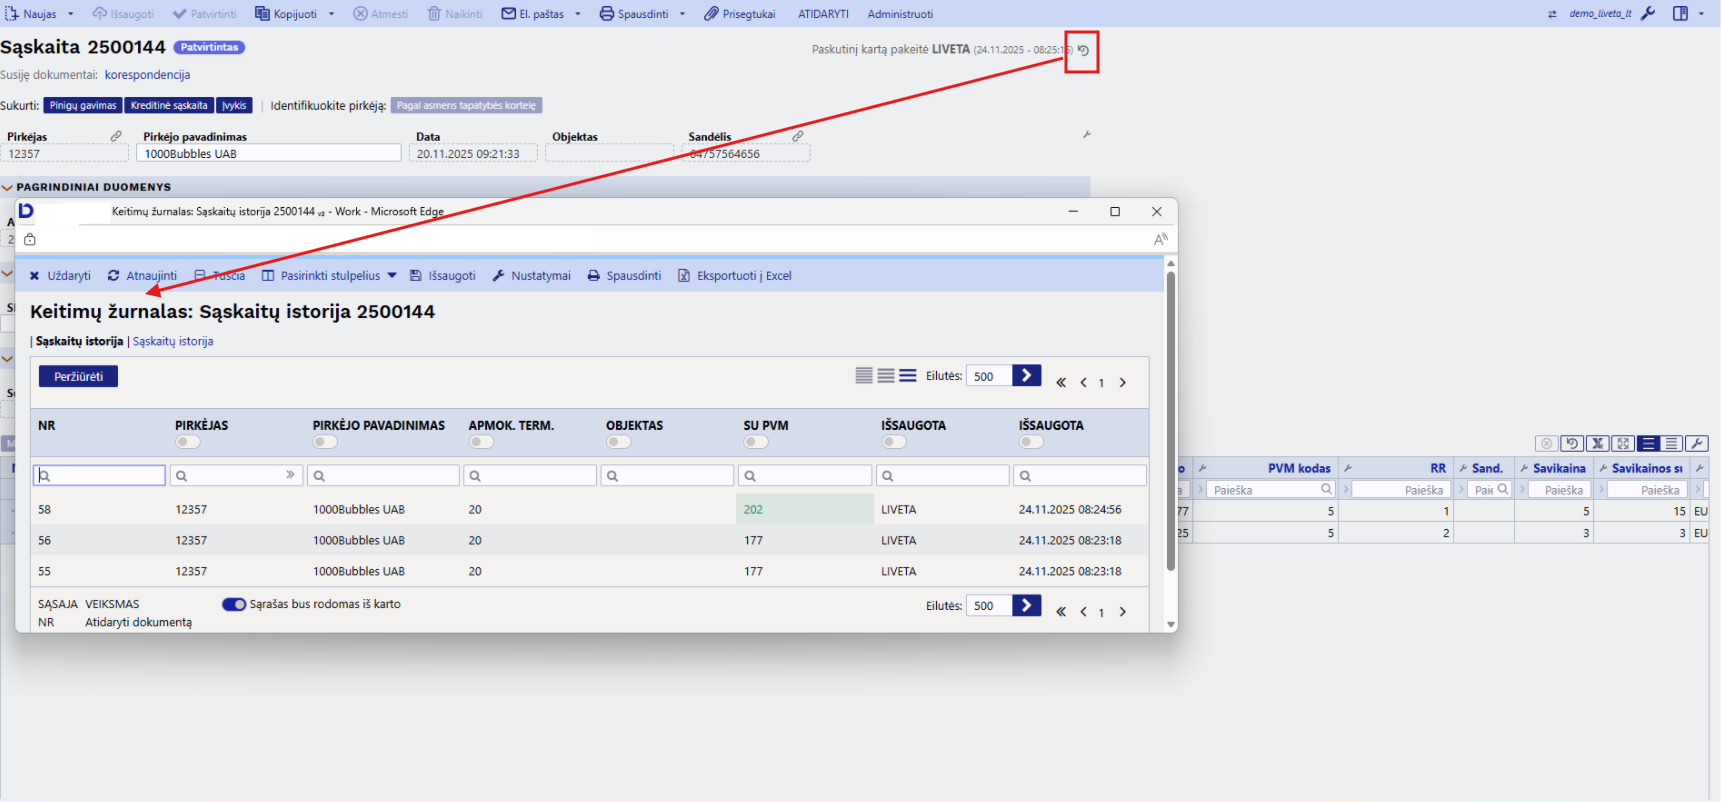Image resolution: width=1721 pixels, height=802 pixels.
Task: Click the Eksportuoti į Excel icon button
Action: click(x=684, y=276)
